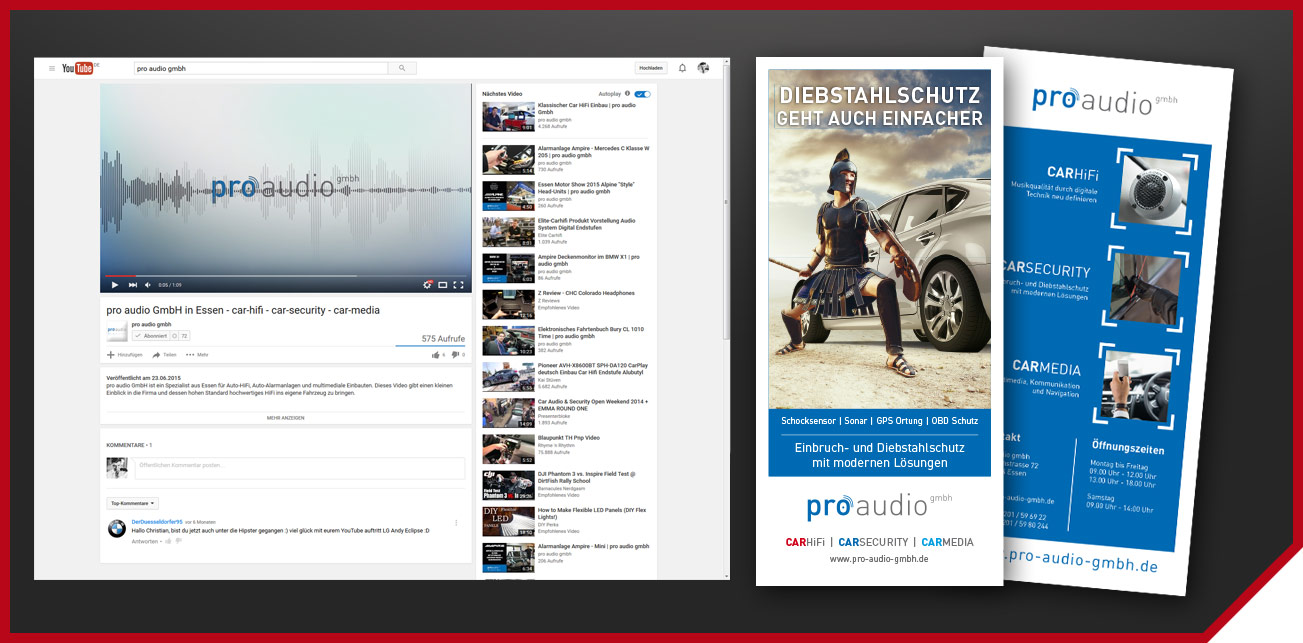Open the player settings gear
1303x643 pixels.
(x=427, y=285)
